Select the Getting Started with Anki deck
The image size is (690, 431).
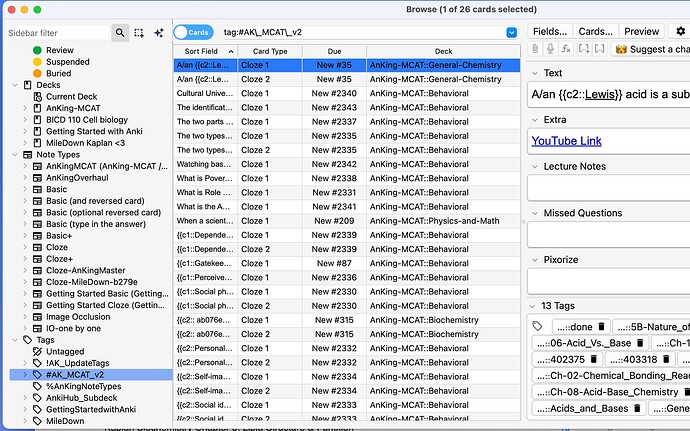pyautogui.click(x=94, y=131)
